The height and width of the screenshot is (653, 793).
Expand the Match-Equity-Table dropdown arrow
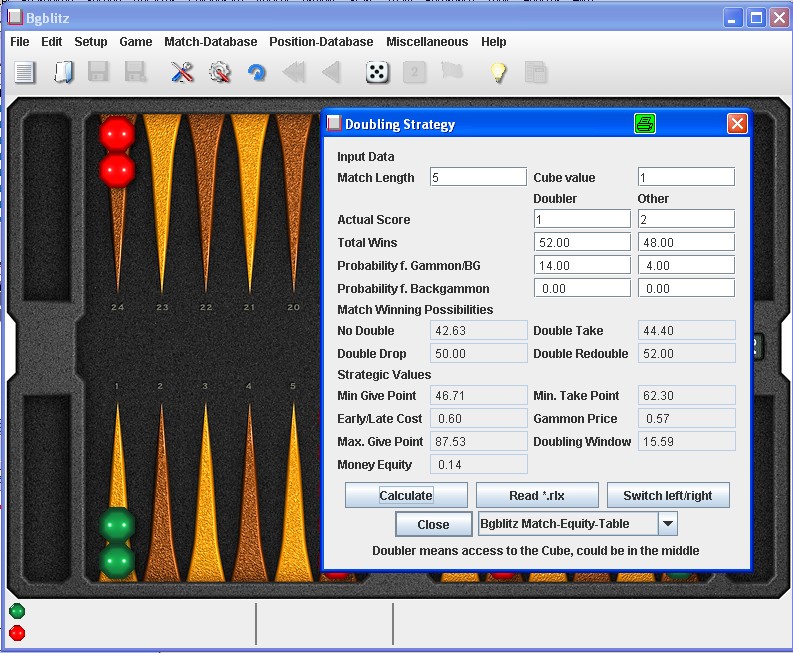(x=668, y=524)
